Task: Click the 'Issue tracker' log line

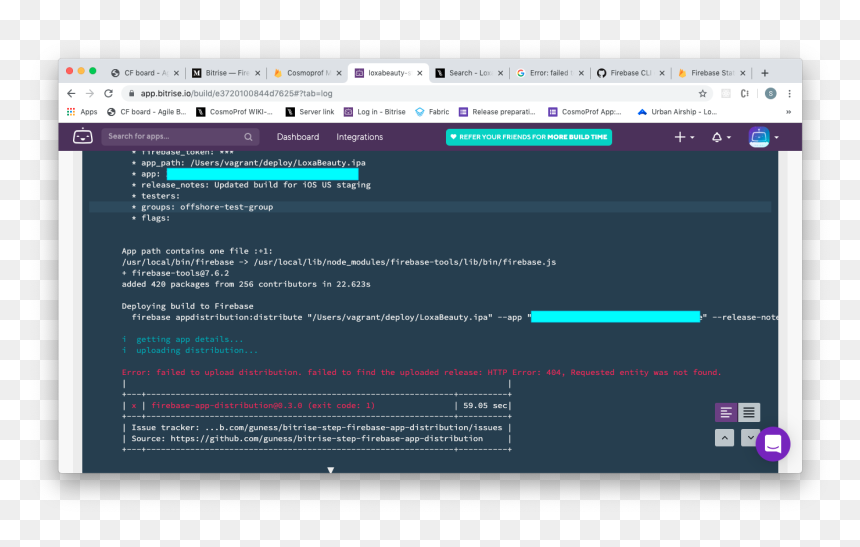Action: tap(316, 427)
